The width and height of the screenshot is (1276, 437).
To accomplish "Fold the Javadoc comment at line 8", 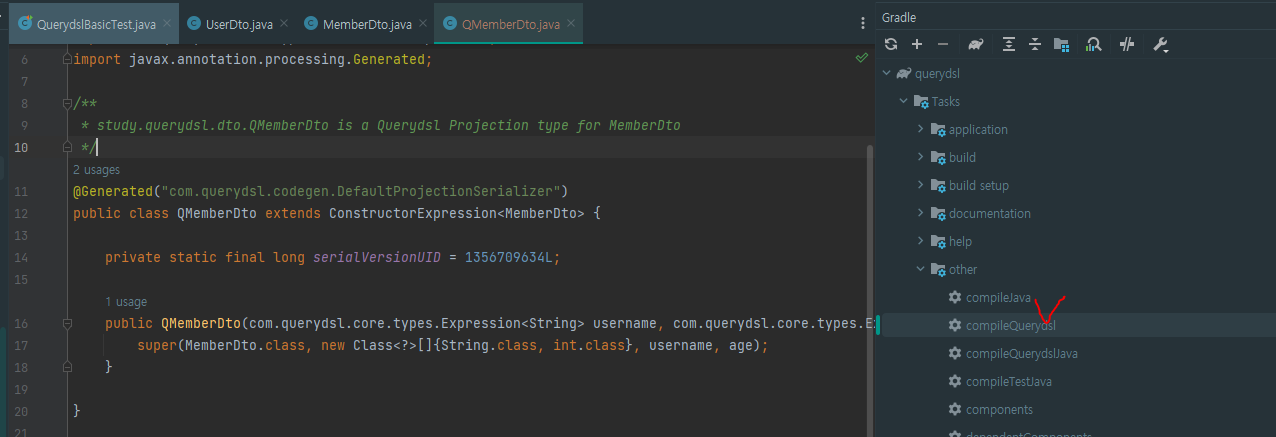I will coord(67,103).
